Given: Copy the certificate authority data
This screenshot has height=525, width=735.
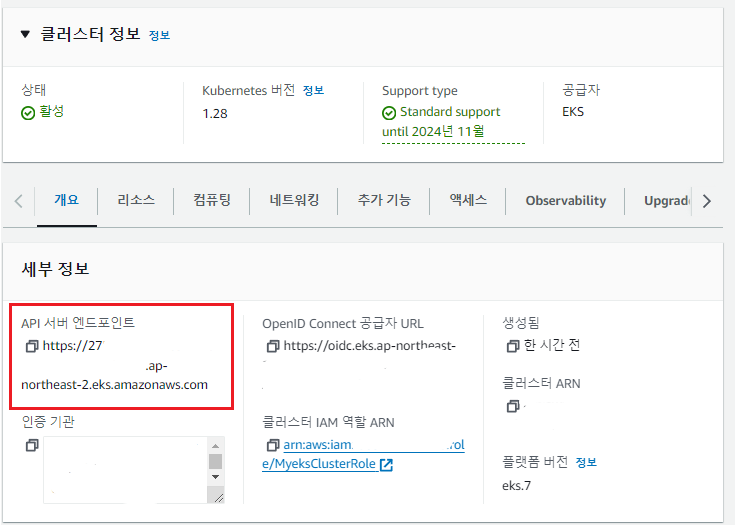Looking at the screenshot, I should [32, 445].
